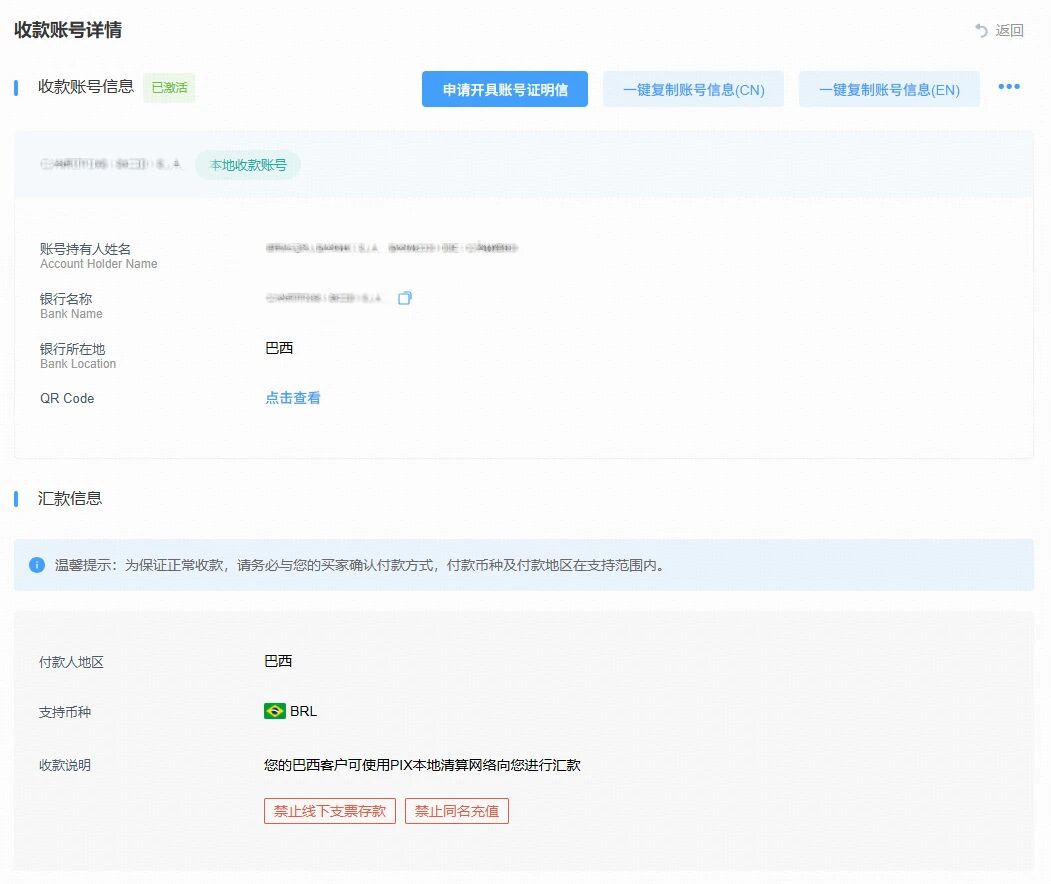This screenshot has height=884, width=1051.
Task: Click the 申请开具账号证明信 button
Action: click(x=504, y=89)
